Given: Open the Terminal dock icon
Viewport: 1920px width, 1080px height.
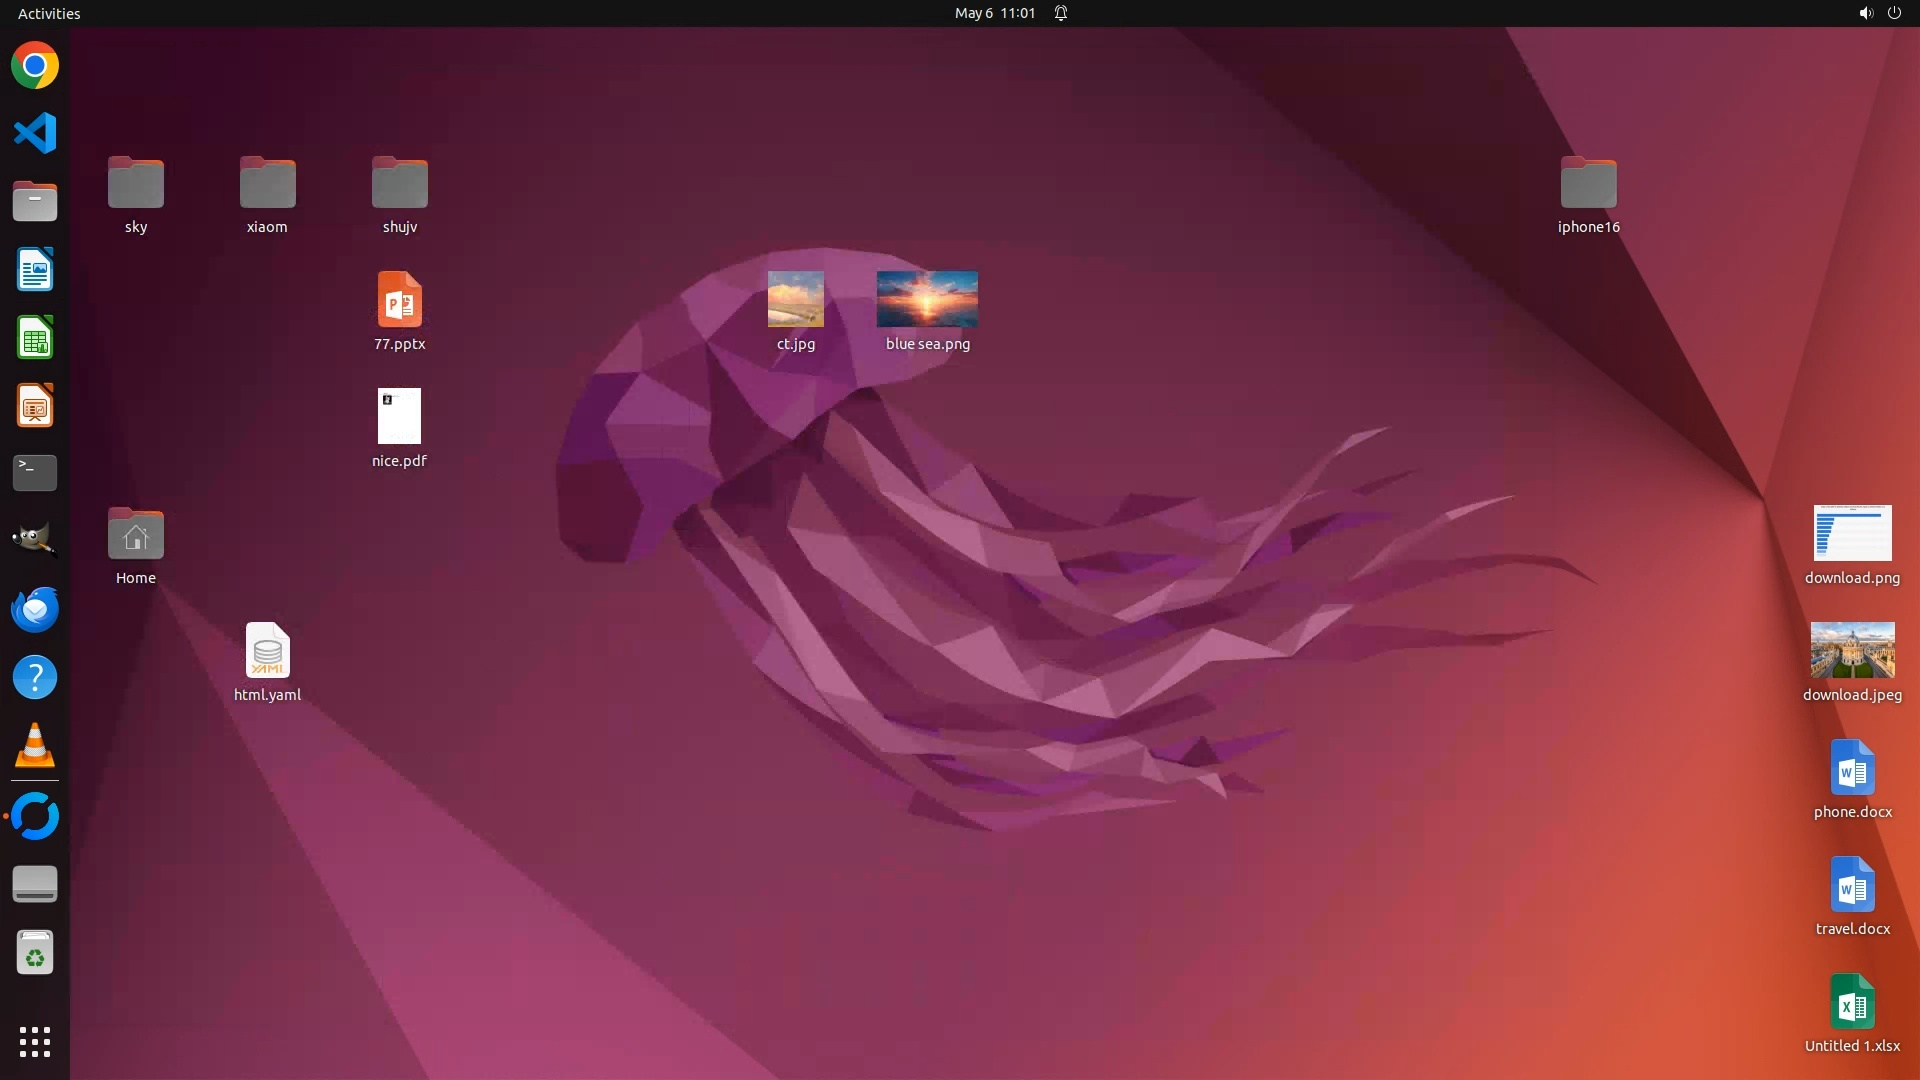Looking at the screenshot, I should tap(35, 472).
